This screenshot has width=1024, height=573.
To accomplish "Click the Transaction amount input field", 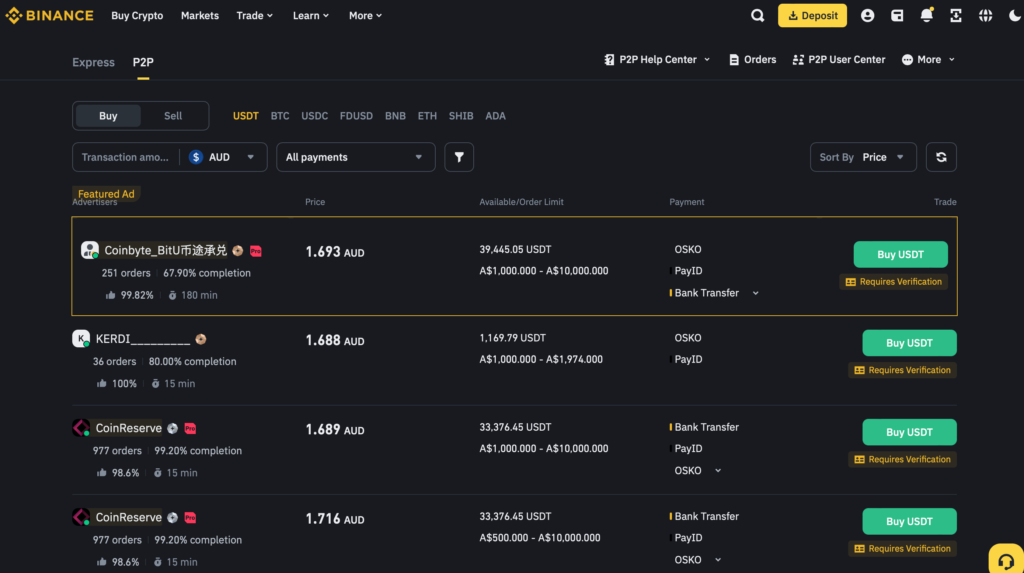I will 125,157.
